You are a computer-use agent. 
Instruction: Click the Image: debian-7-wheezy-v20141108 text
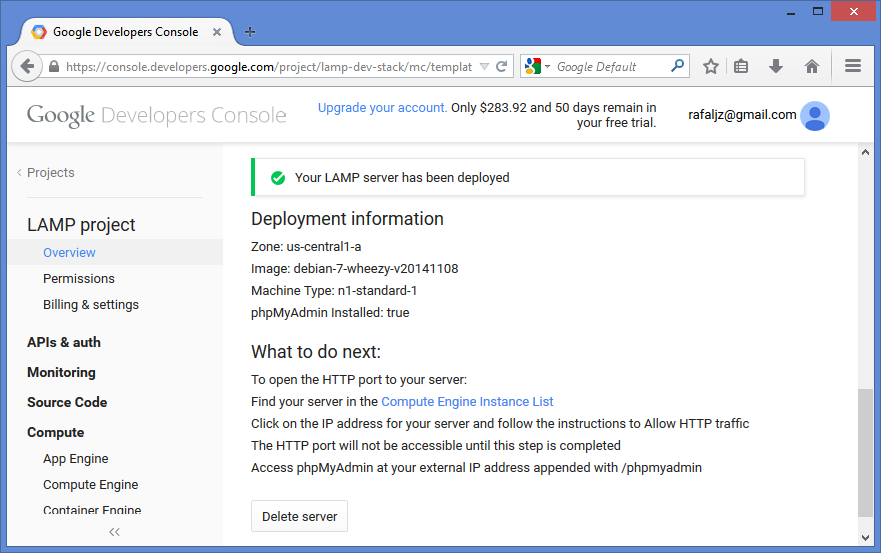355,269
